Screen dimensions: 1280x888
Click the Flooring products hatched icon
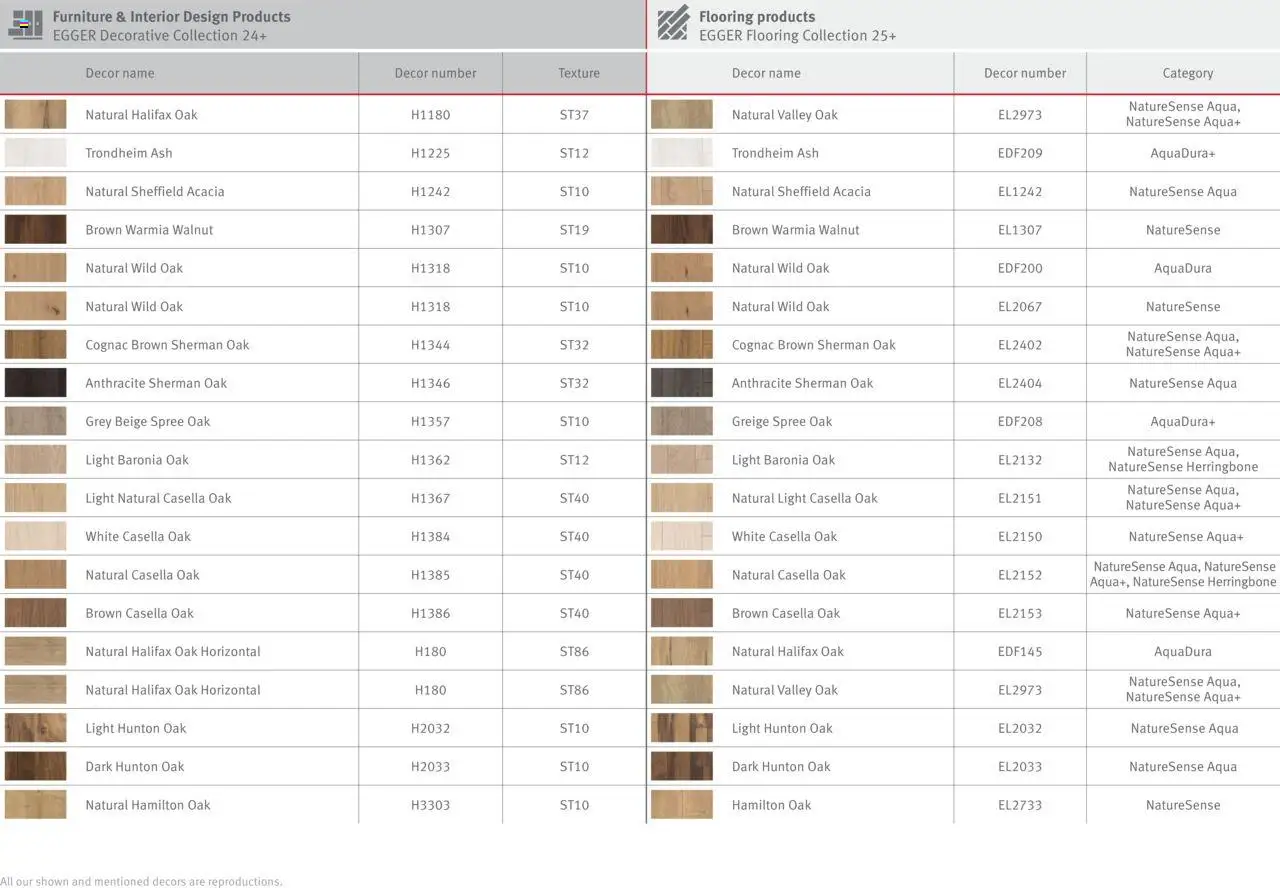(673, 23)
